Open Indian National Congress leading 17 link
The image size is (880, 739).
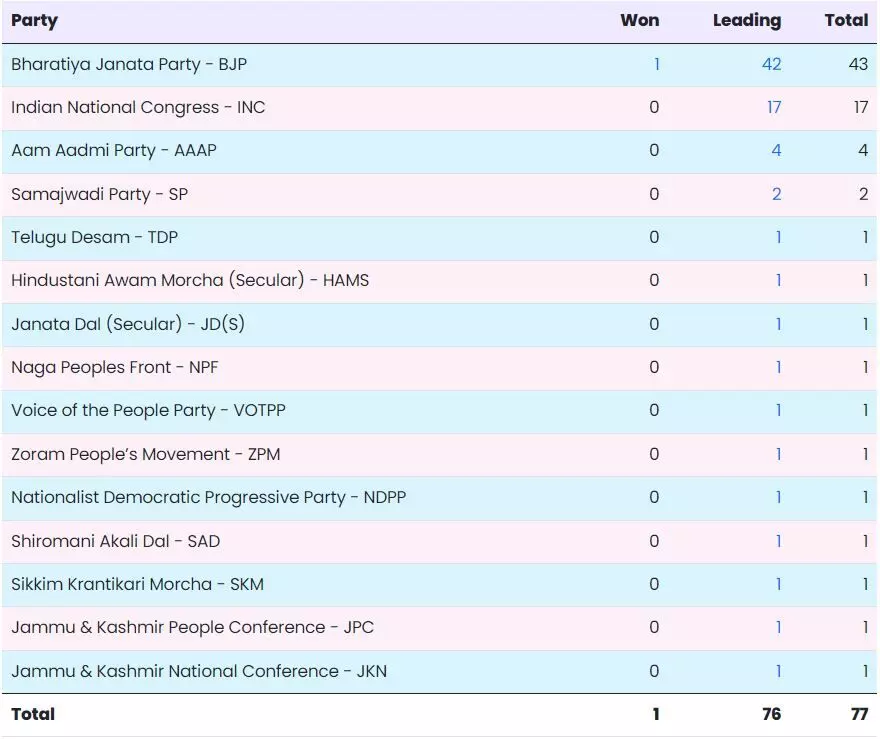coord(773,107)
